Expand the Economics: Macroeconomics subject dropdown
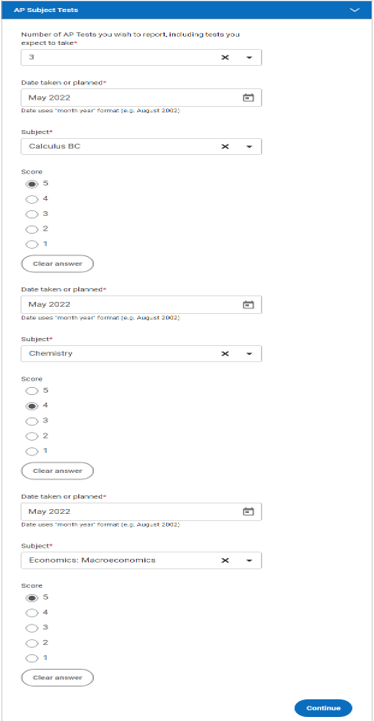This screenshot has width=374, height=721. tap(249, 561)
